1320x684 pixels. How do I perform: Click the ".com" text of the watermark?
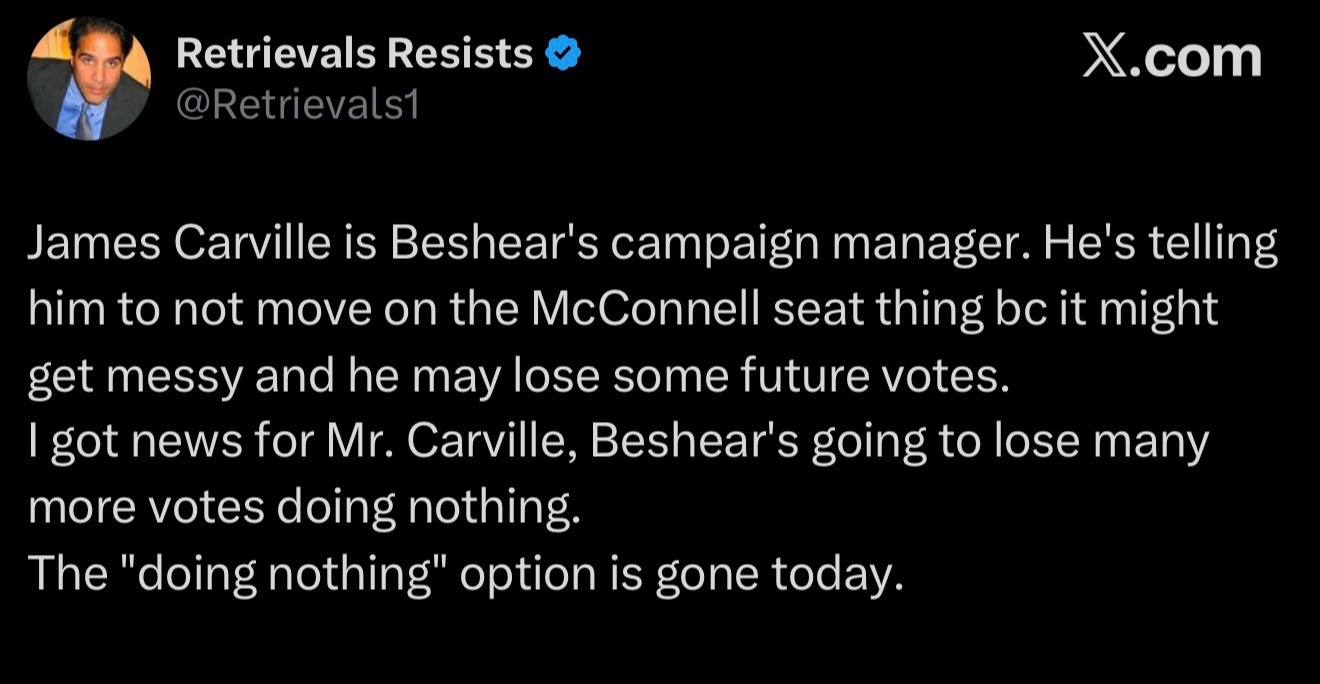coord(1196,57)
